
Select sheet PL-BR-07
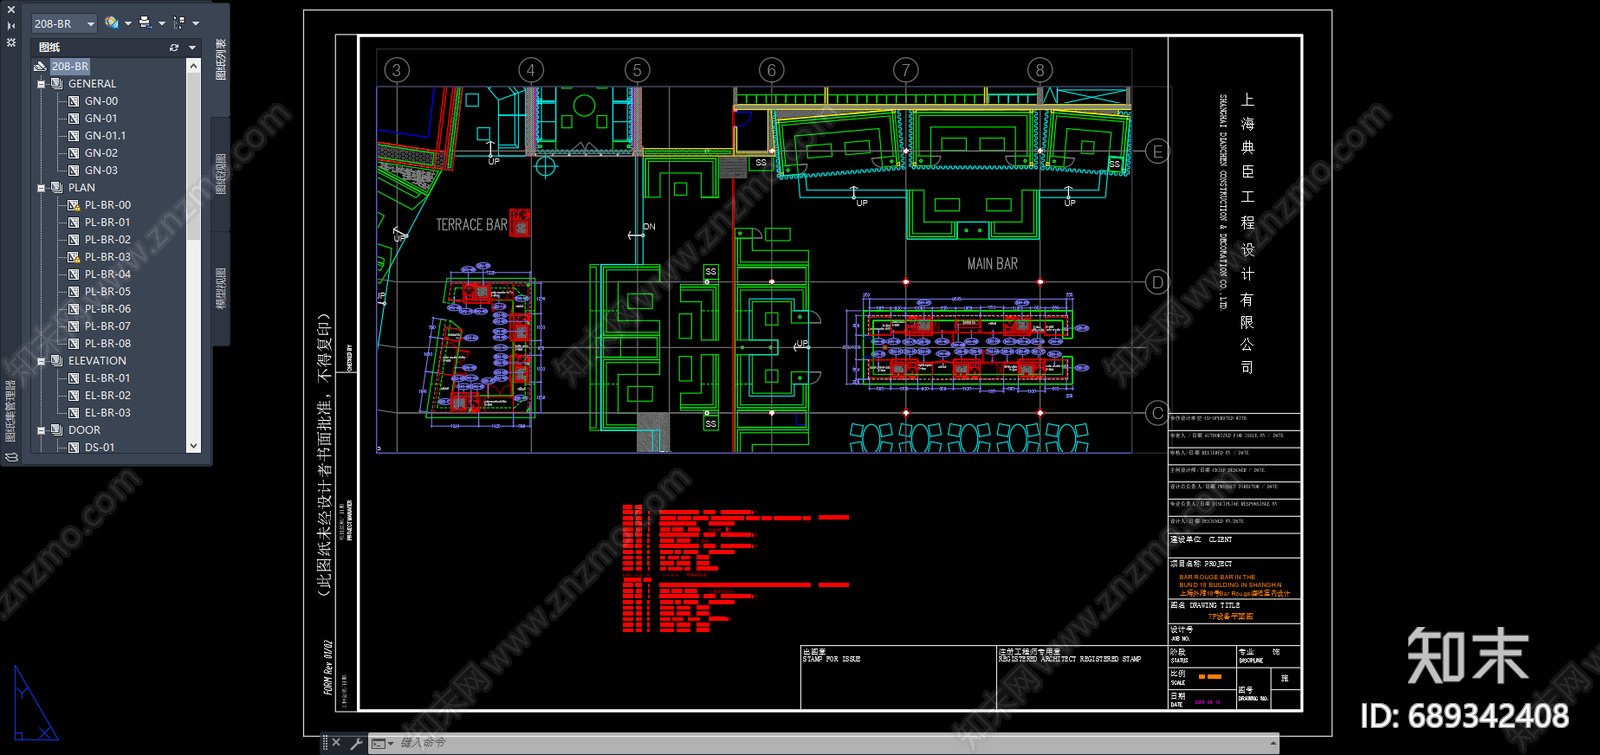107,326
